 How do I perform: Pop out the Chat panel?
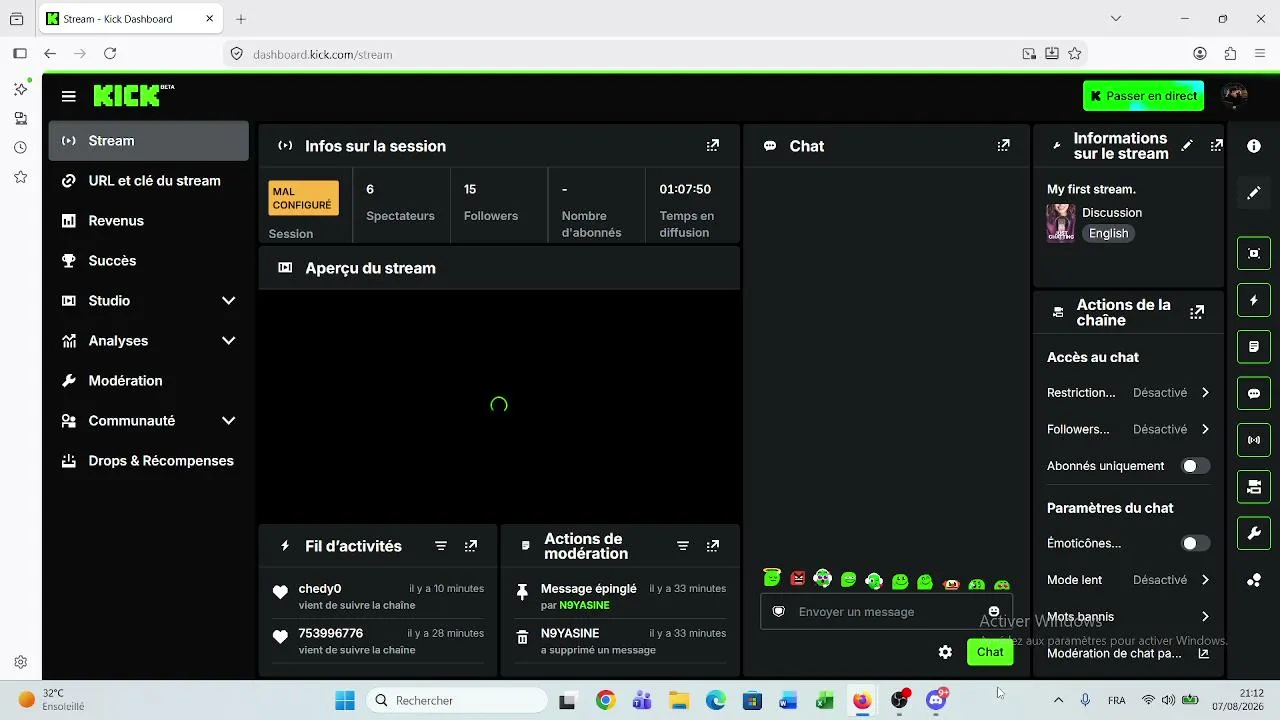coord(1004,146)
